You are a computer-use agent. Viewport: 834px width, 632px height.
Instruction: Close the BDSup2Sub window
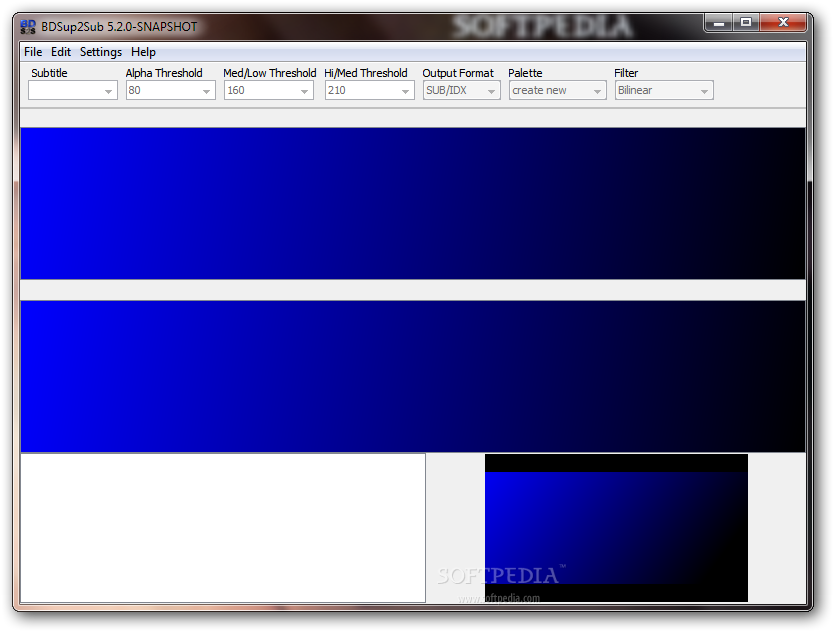click(x=783, y=22)
